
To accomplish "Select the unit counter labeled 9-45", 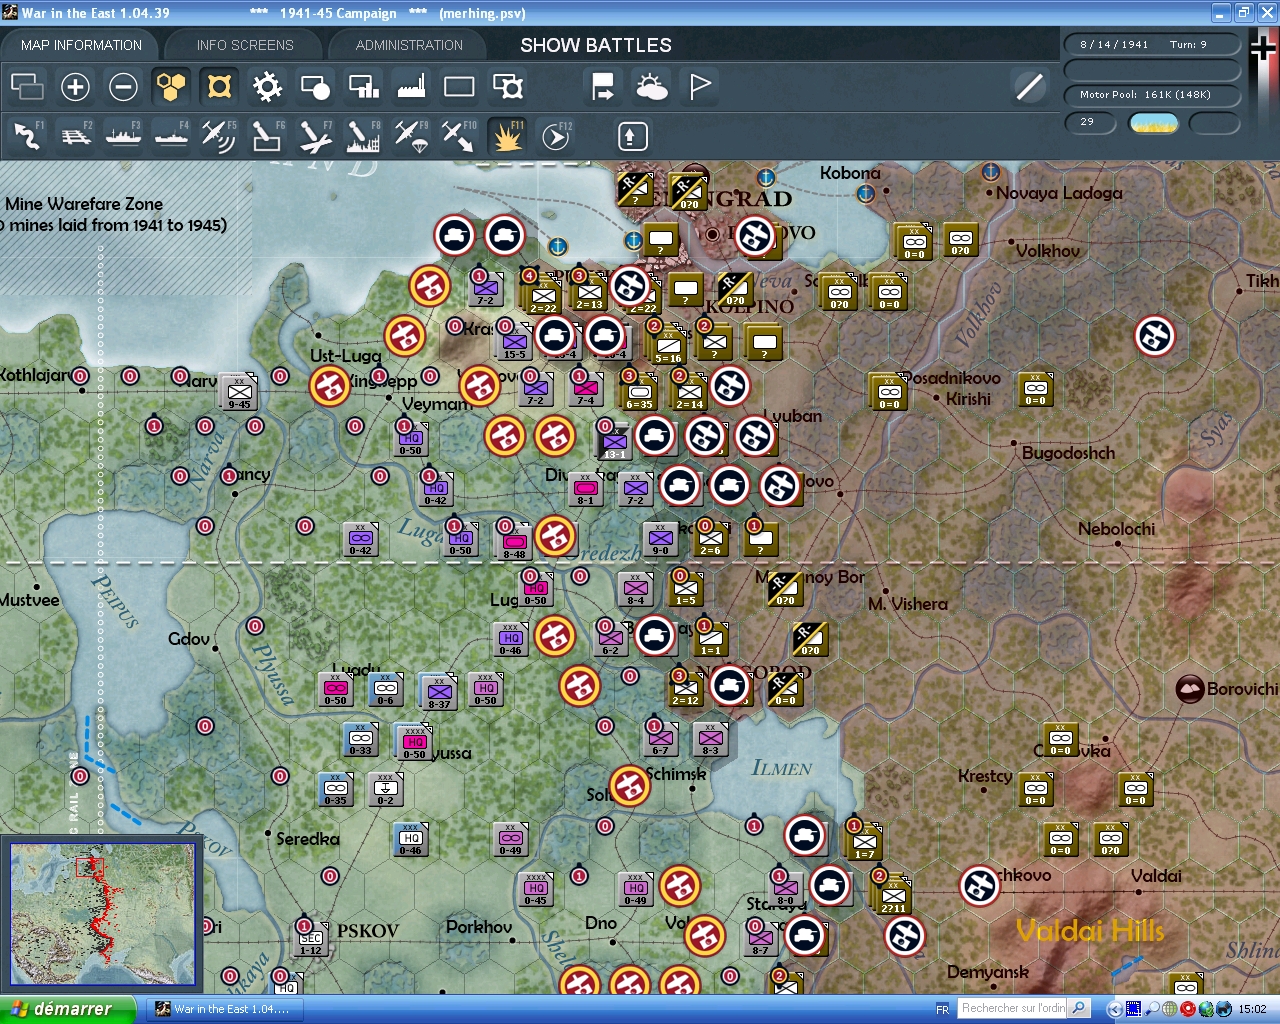I will [x=239, y=391].
